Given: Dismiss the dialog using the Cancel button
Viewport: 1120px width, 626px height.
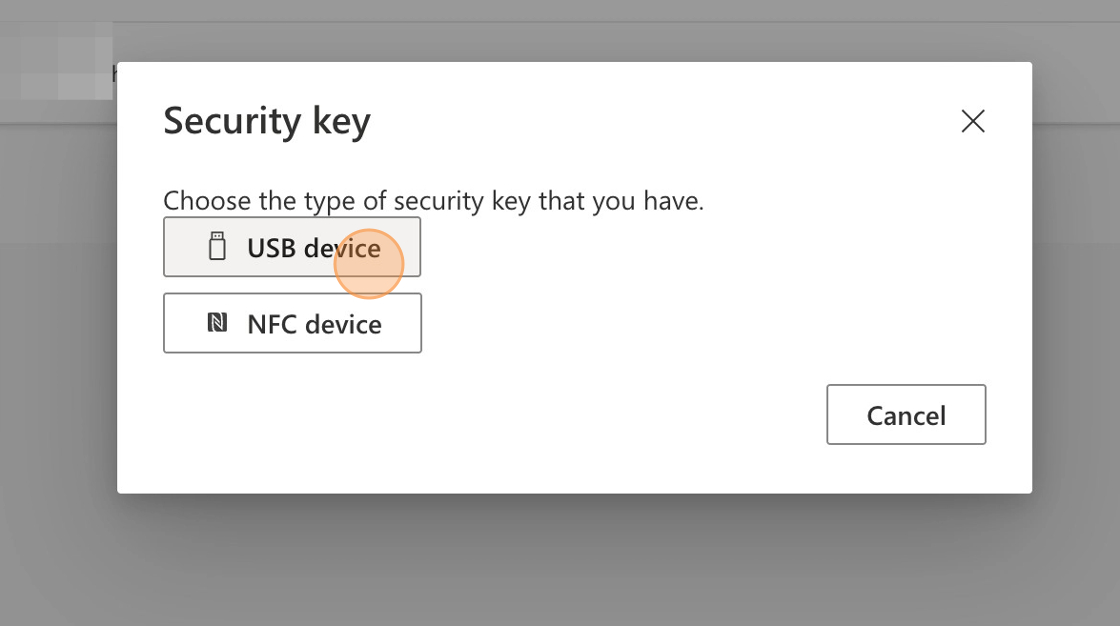Looking at the screenshot, I should [906, 415].
